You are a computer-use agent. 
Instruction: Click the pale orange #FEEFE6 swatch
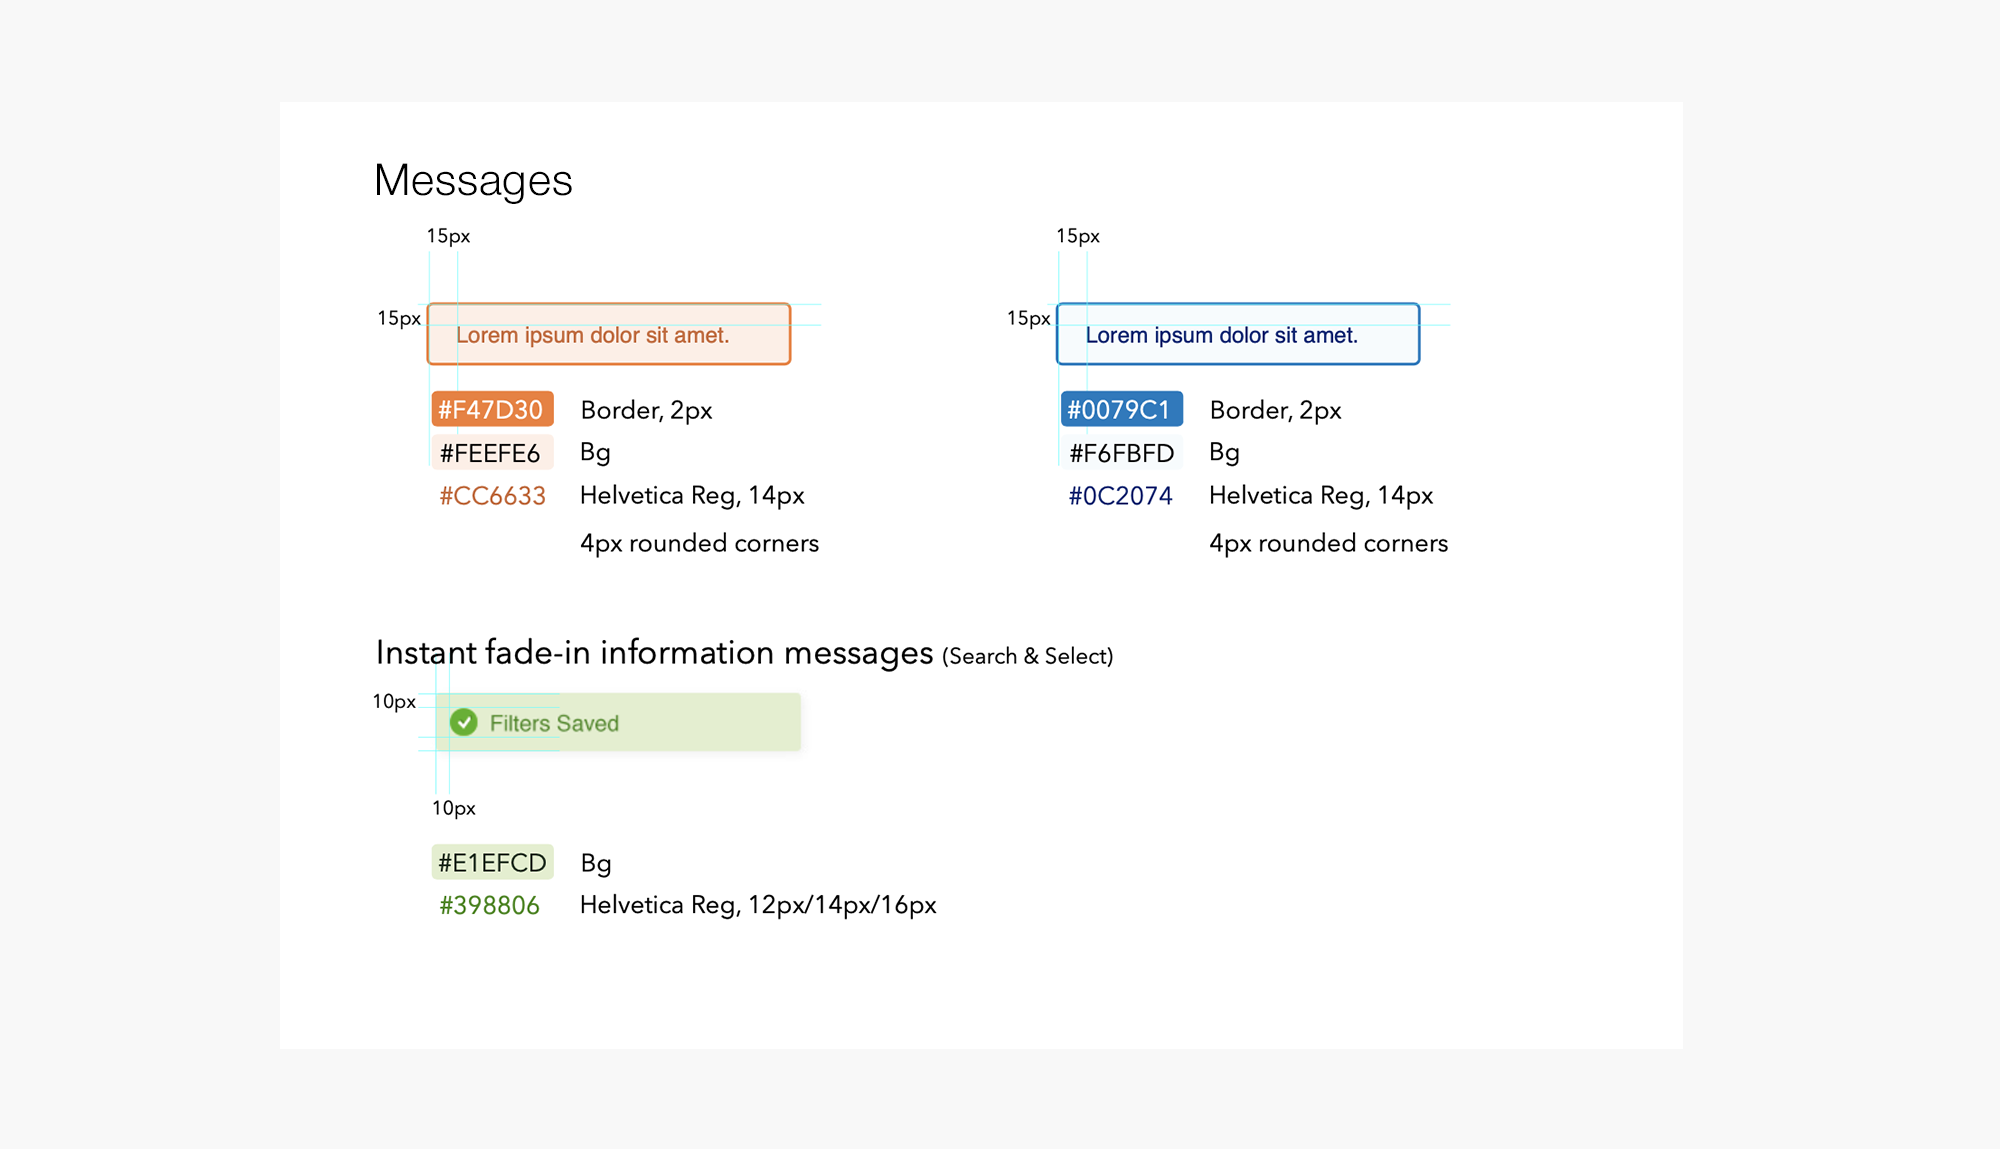pyautogui.click(x=492, y=452)
